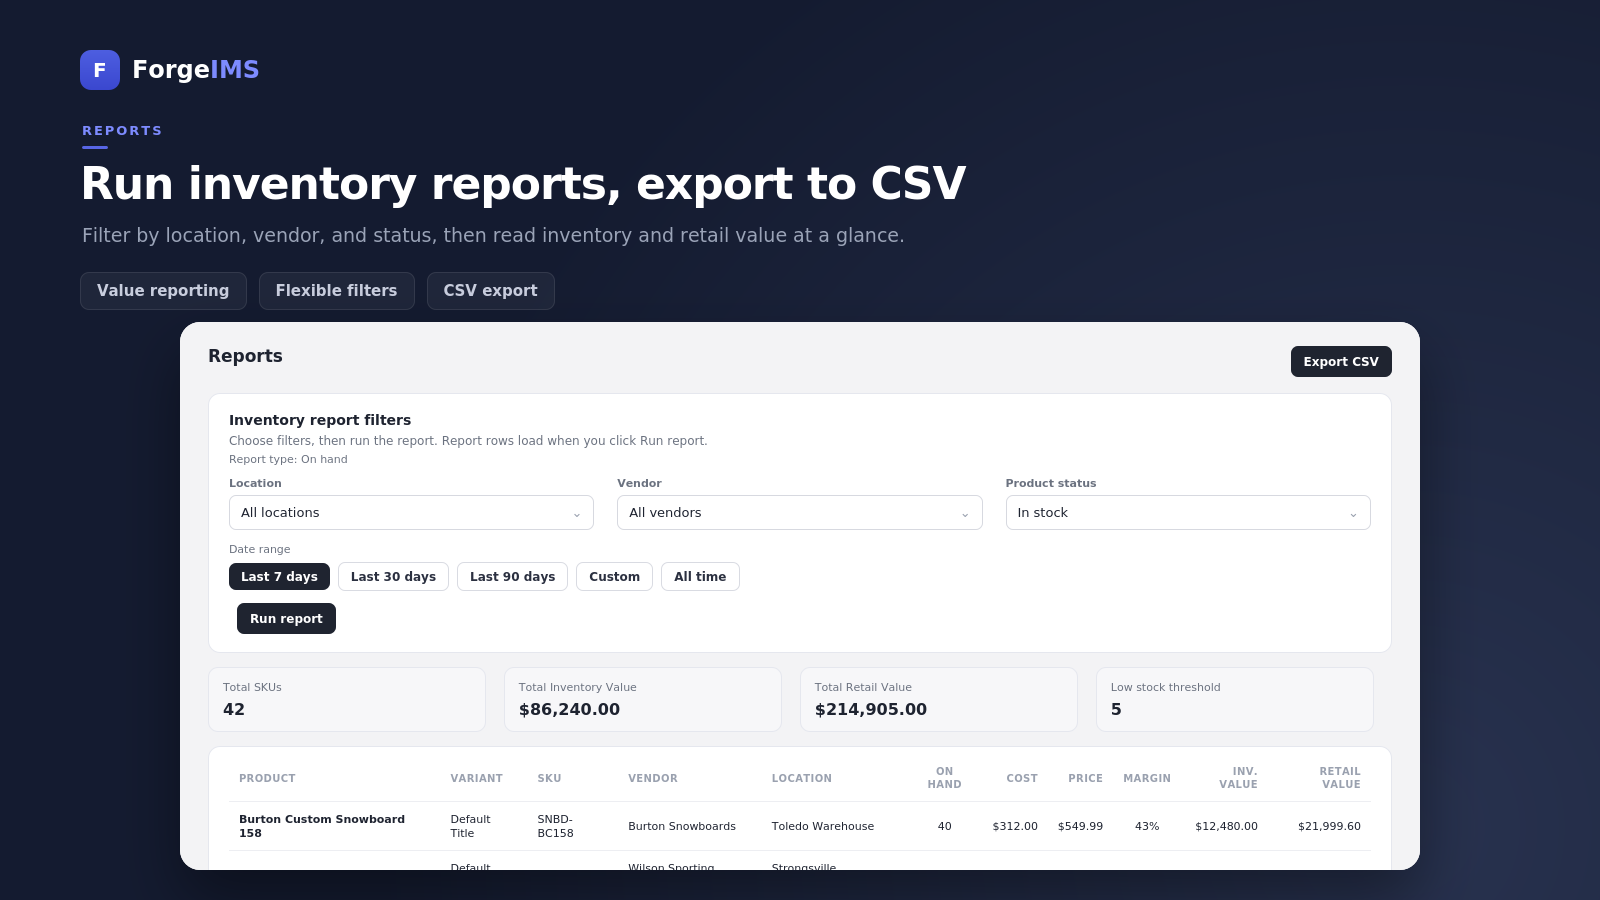Image resolution: width=1600 pixels, height=900 pixels.
Task: Click the REPORTS section label
Action: point(122,131)
